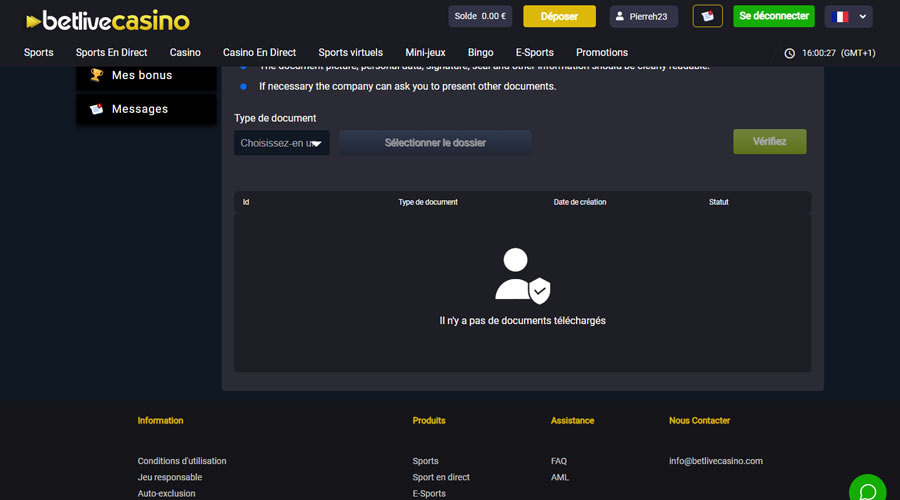Image resolution: width=900 pixels, height=500 pixels.
Task: Open Auto-exclusion footer link
Action: click(x=166, y=493)
